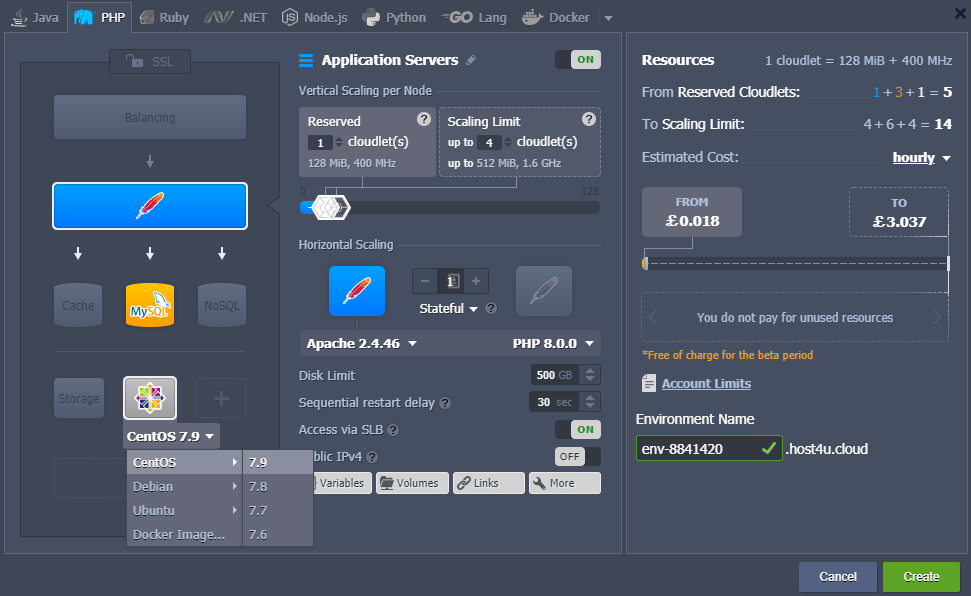Open the hourly cost period dropdown
971x596 pixels.
pyautogui.click(x=921, y=157)
